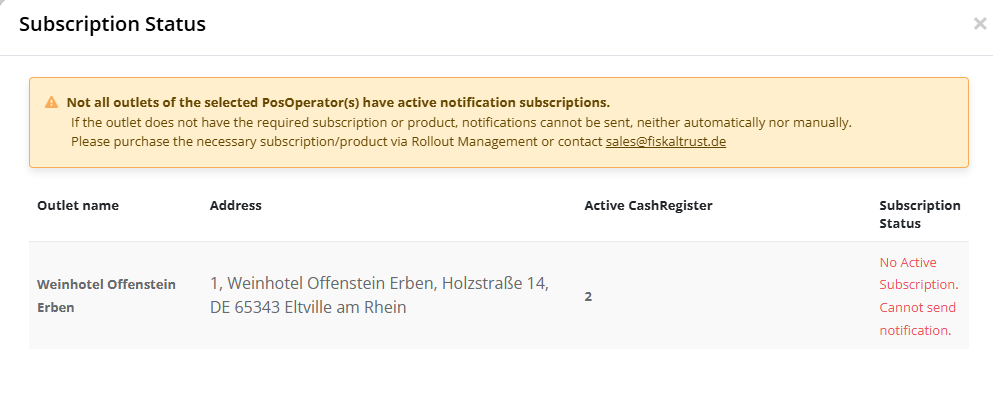Click the "Active CashRegister" column header
Image resolution: width=993 pixels, height=400 pixels.
click(x=648, y=205)
